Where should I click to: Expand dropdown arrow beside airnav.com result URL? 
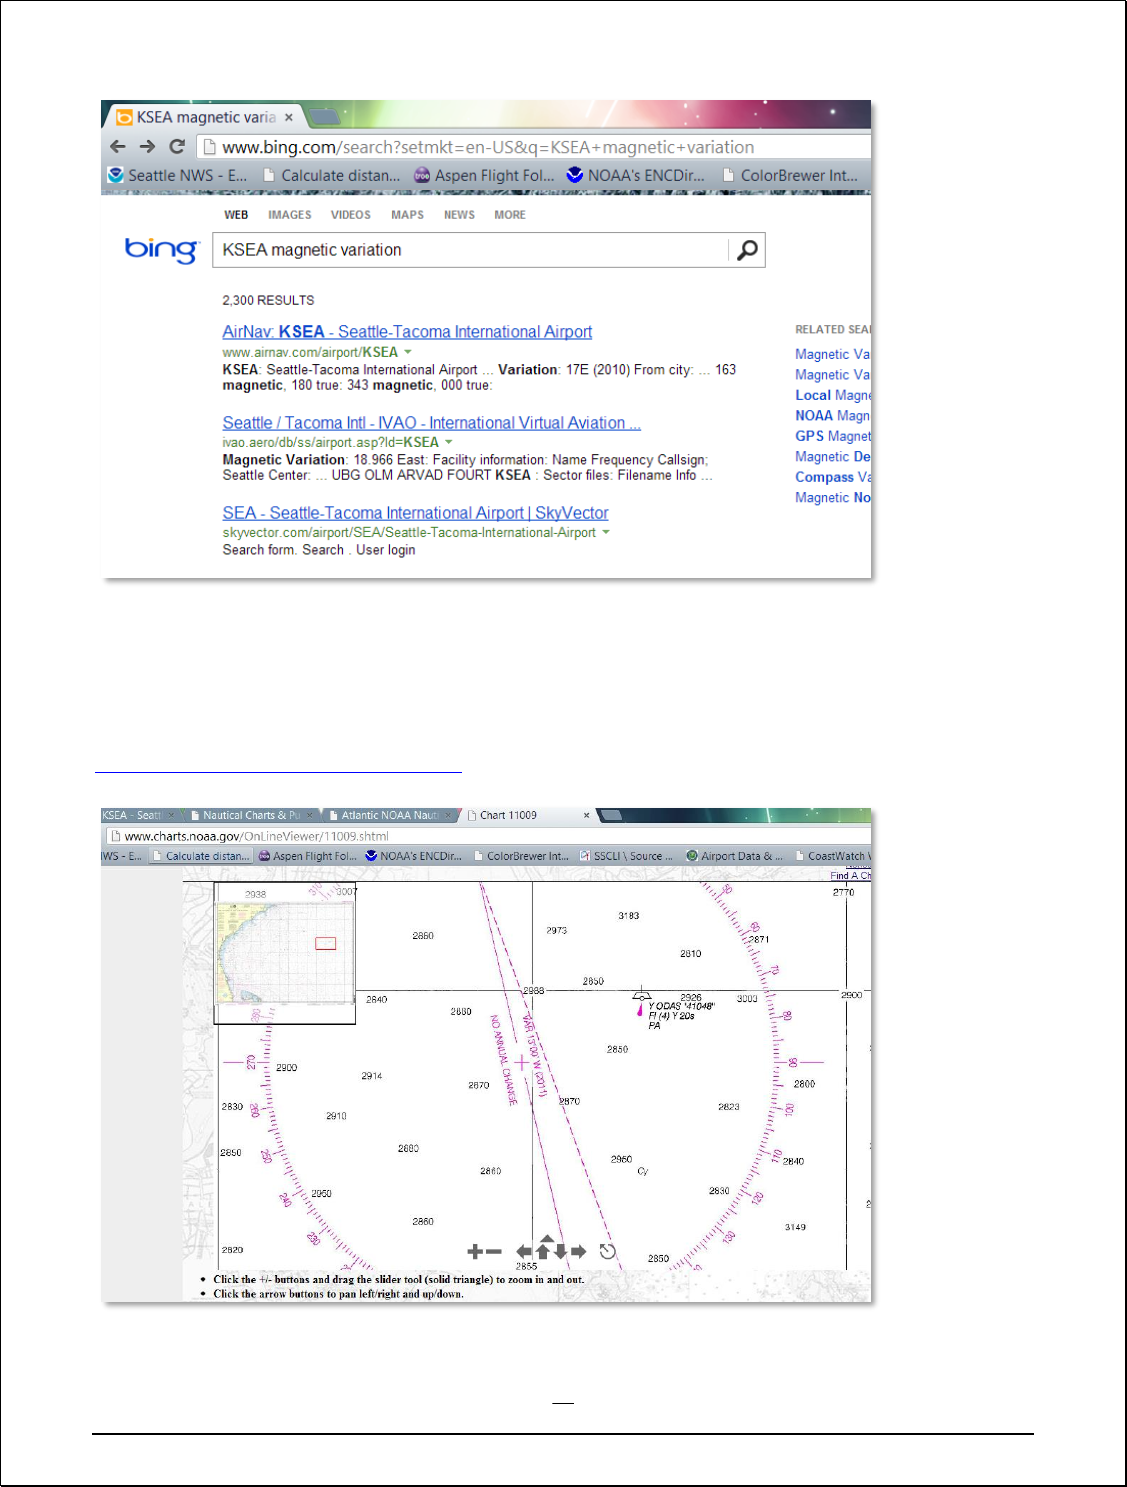[x=408, y=352]
